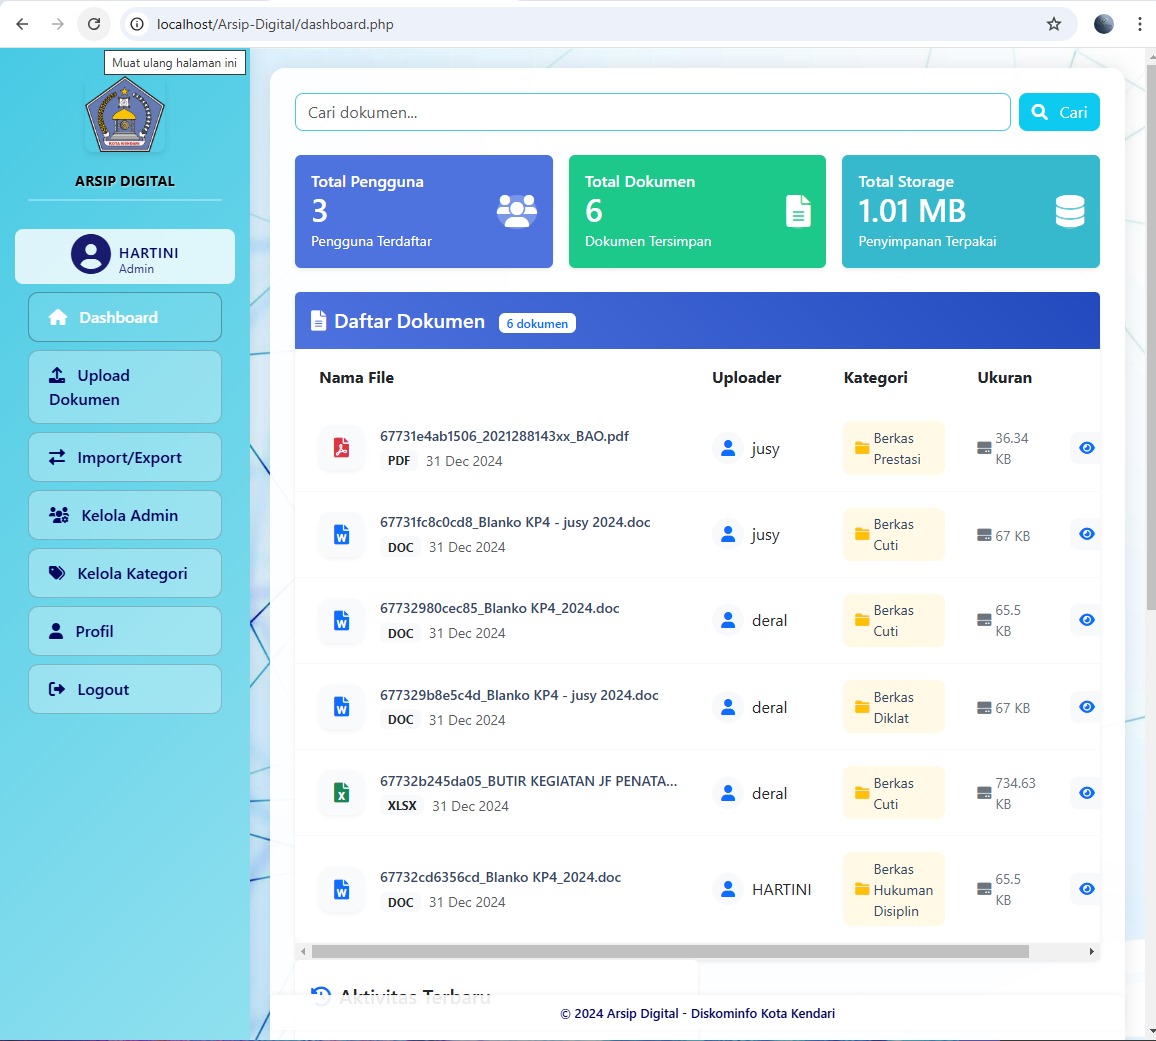This screenshot has width=1156, height=1041.
Task: Click the HARTINI admin avatar icon
Action: coord(90,255)
